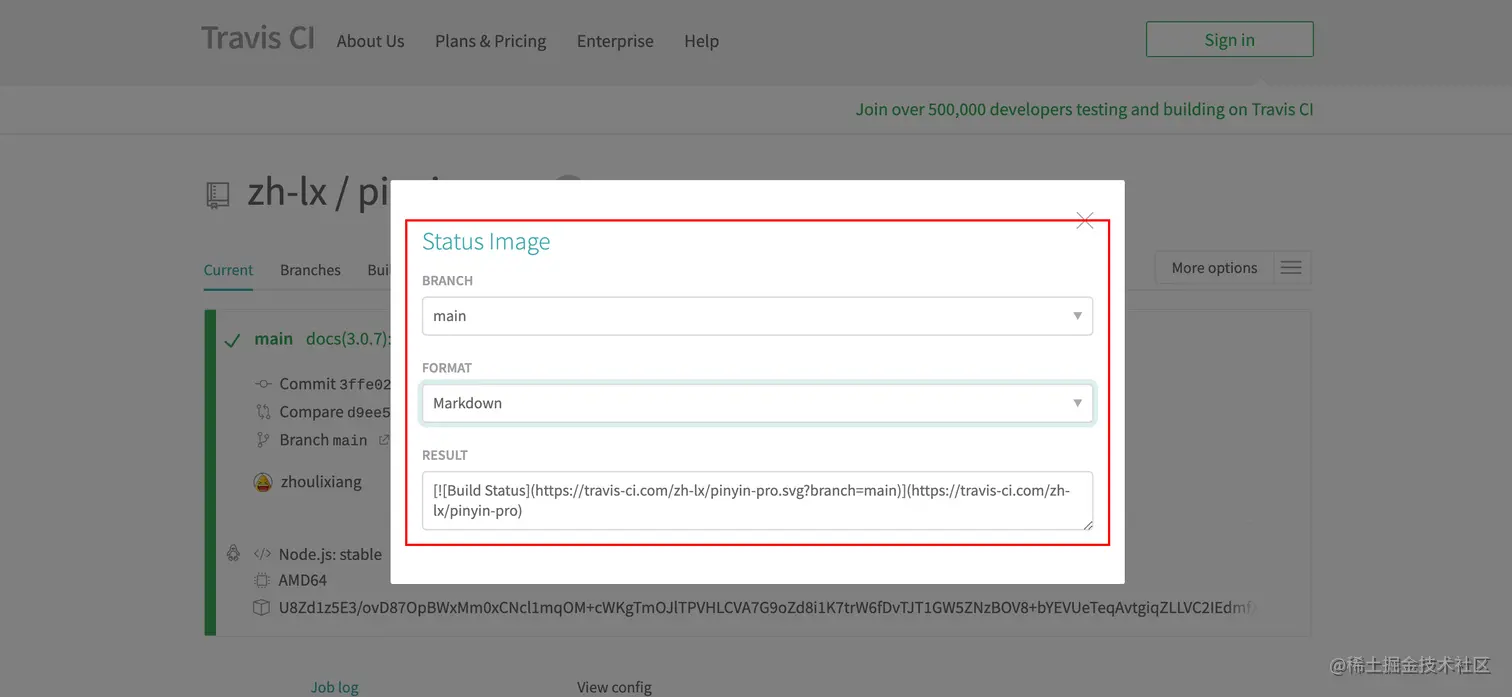Open Plans & Pricing menu item

[490, 41]
